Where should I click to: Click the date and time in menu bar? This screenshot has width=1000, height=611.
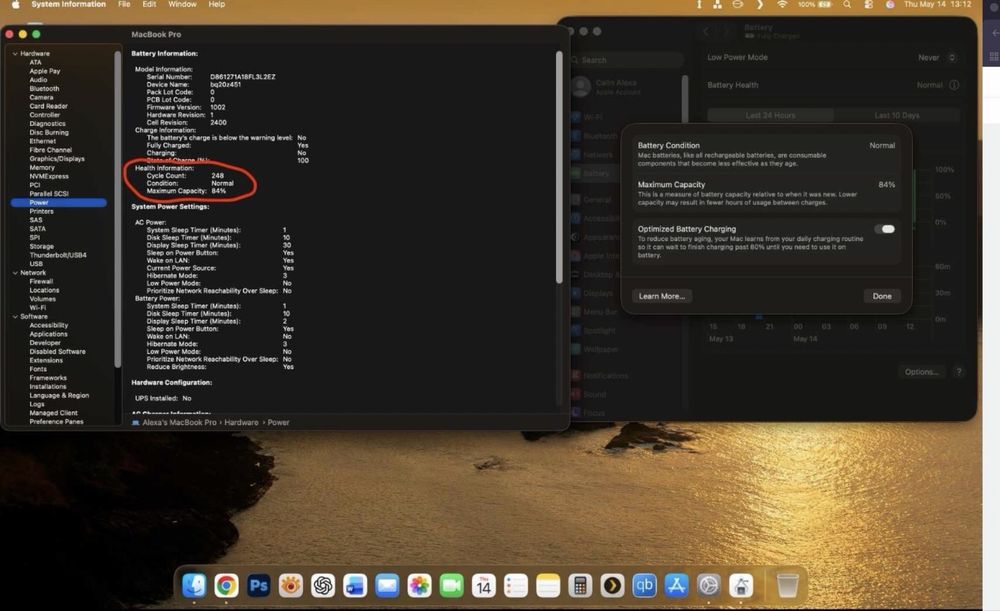click(x=938, y=4)
